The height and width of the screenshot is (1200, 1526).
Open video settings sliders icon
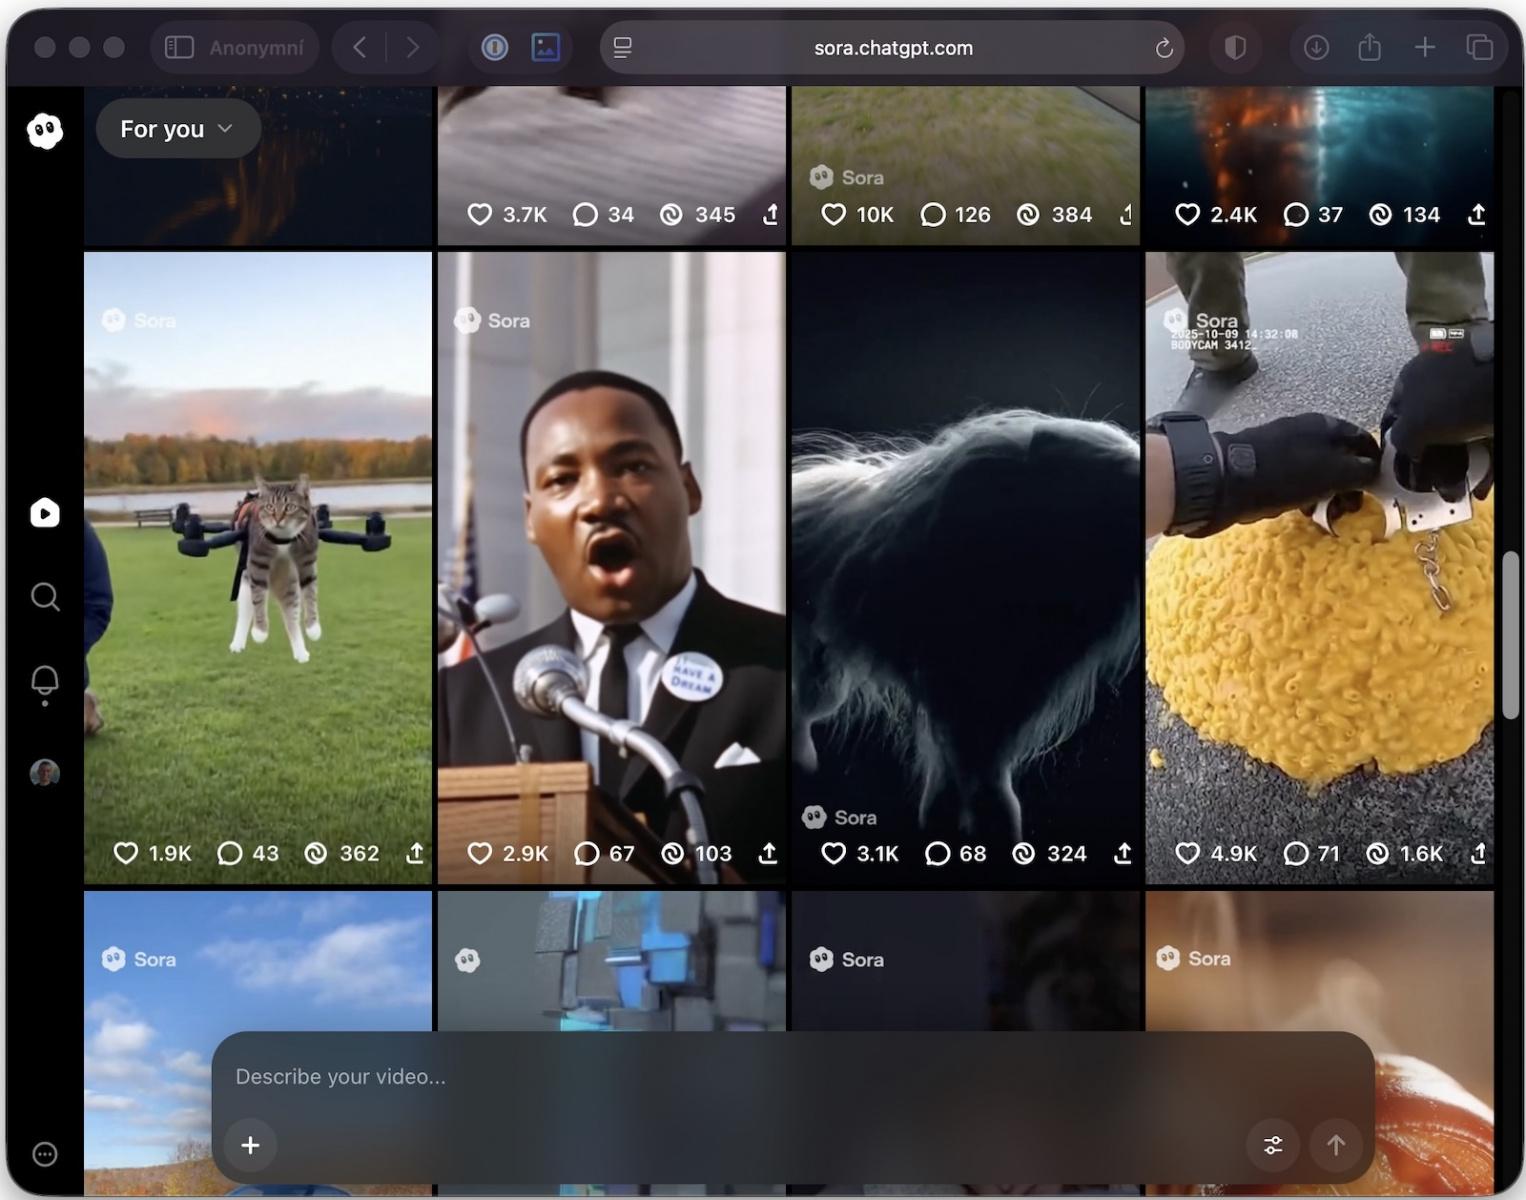(x=1273, y=1145)
